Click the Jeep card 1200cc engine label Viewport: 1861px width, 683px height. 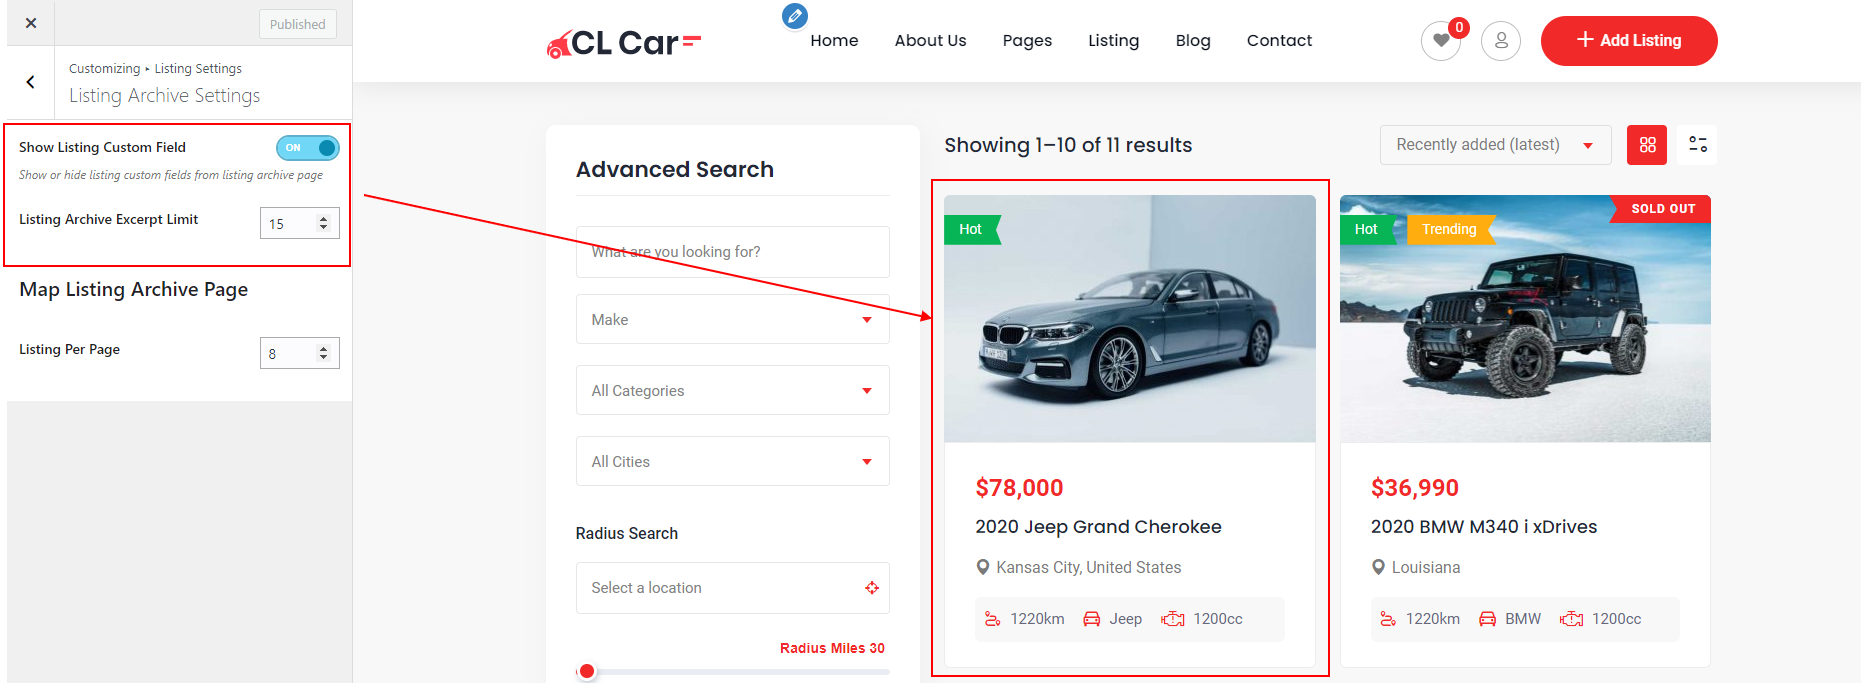point(1217,619)
